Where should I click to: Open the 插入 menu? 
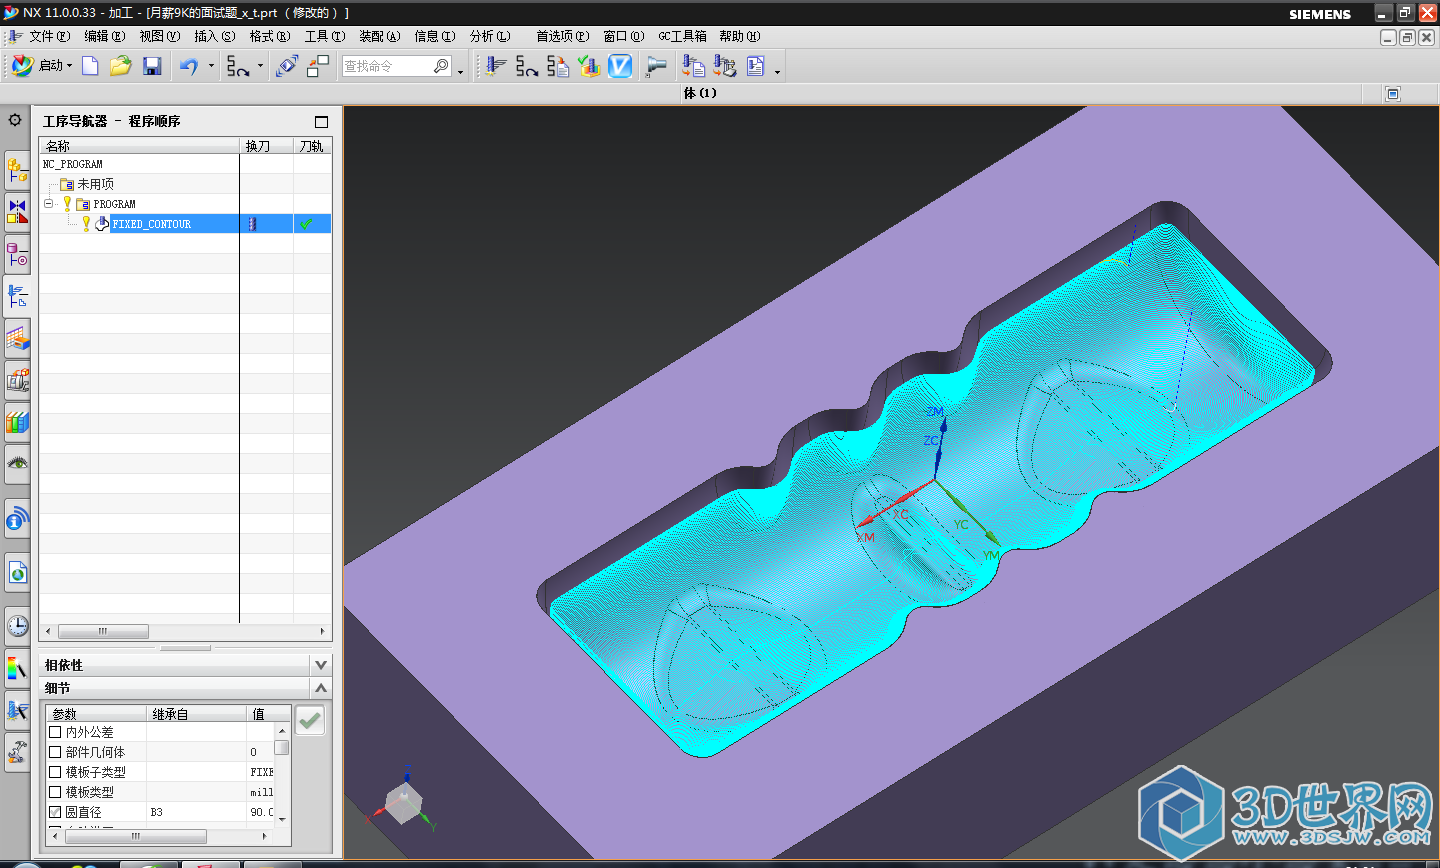pyautogui.click(x=214, y=36)
